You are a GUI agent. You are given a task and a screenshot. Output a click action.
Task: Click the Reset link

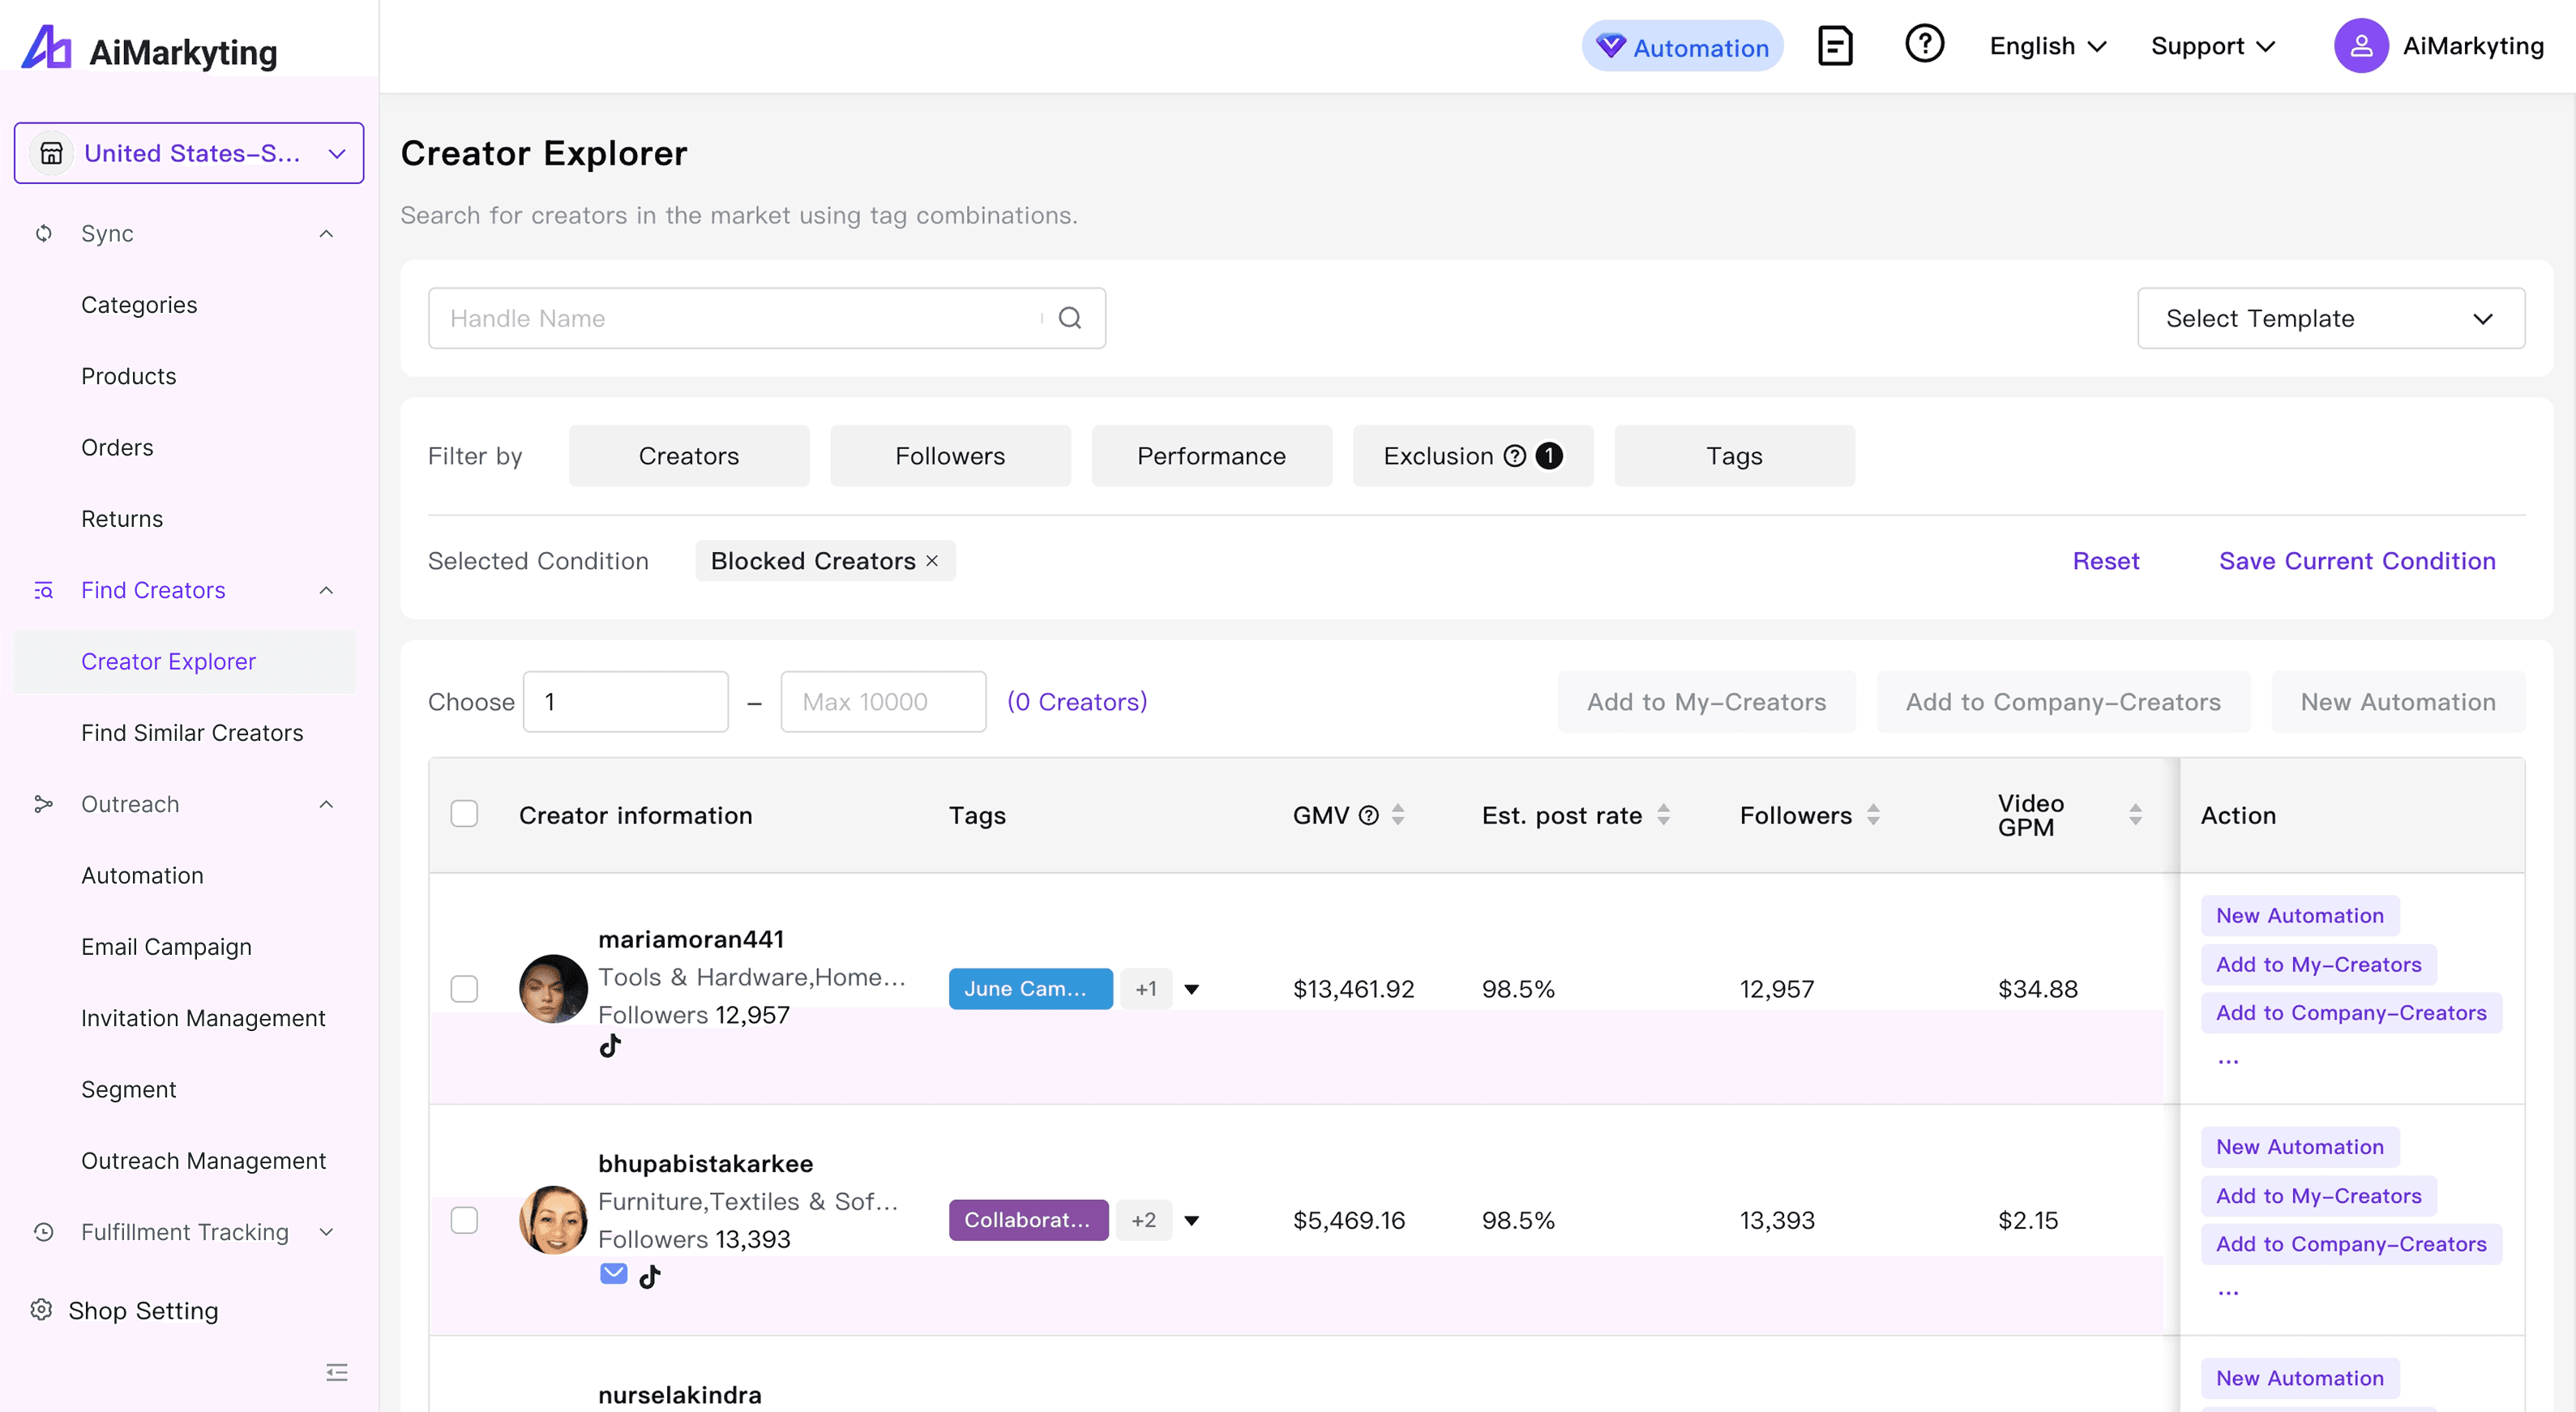pos(2106,561)
